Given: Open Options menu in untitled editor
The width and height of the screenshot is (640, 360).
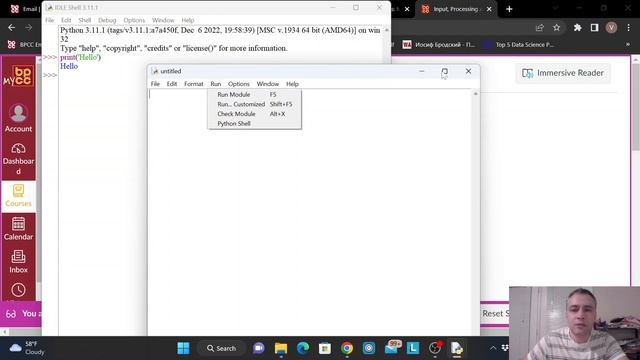Looking at the screenshot, I should tap(239, 84).
